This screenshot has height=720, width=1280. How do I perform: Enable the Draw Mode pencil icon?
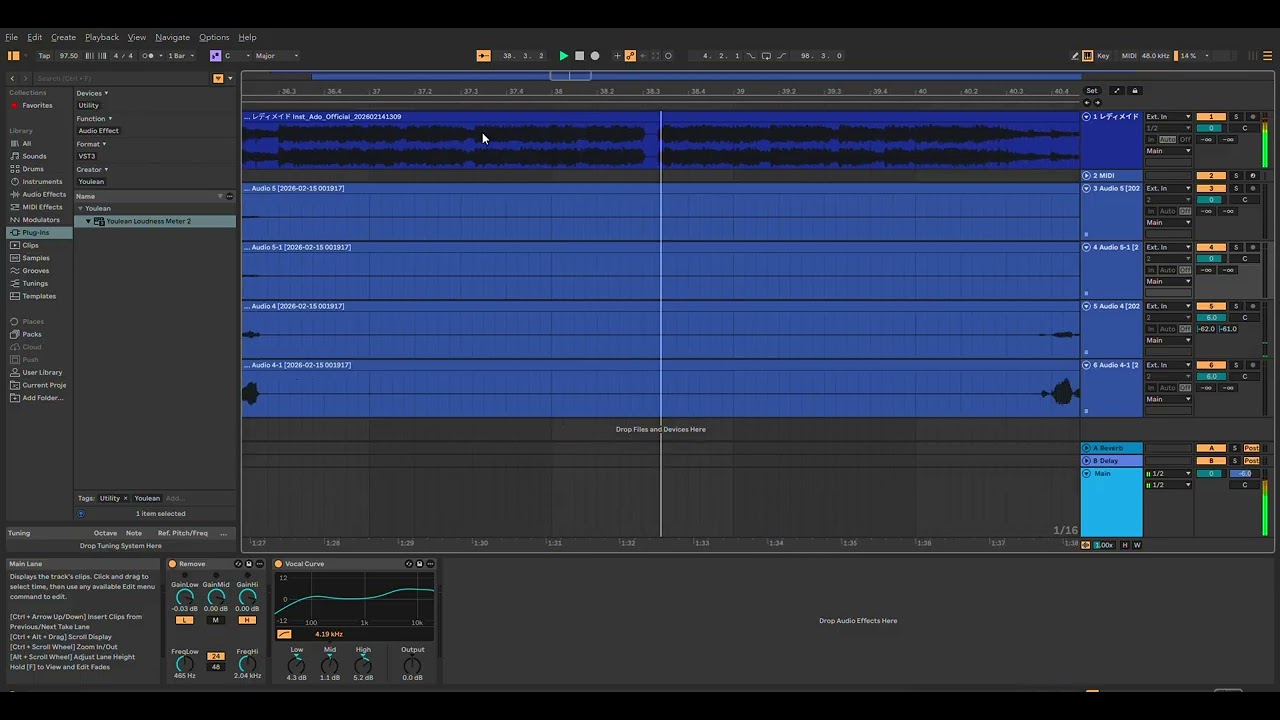tap(1074, 56)
